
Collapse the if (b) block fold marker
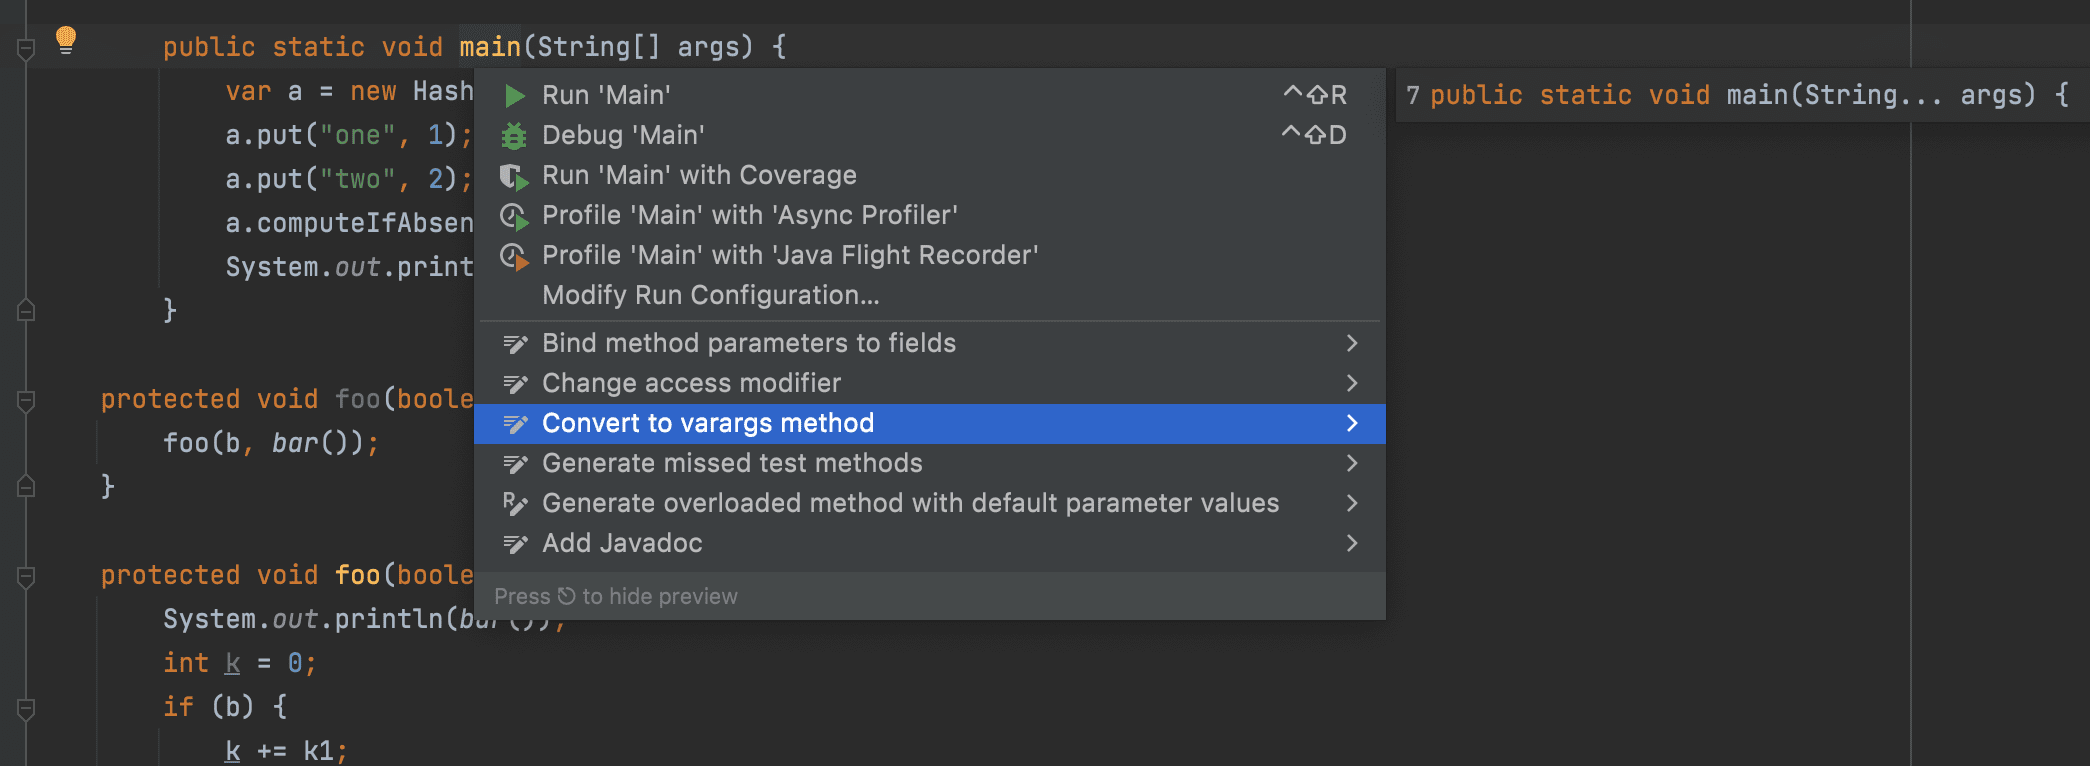coord(26,708)
